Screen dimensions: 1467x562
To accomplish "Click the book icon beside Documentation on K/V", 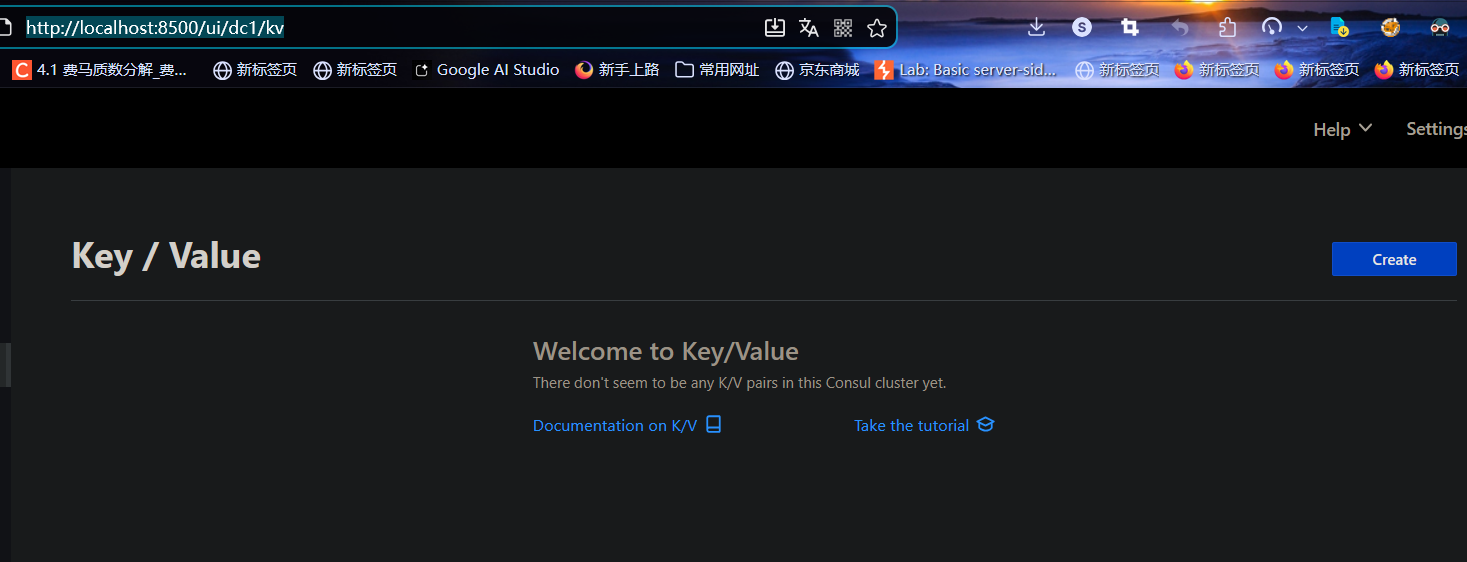I will tap(713, 425).
